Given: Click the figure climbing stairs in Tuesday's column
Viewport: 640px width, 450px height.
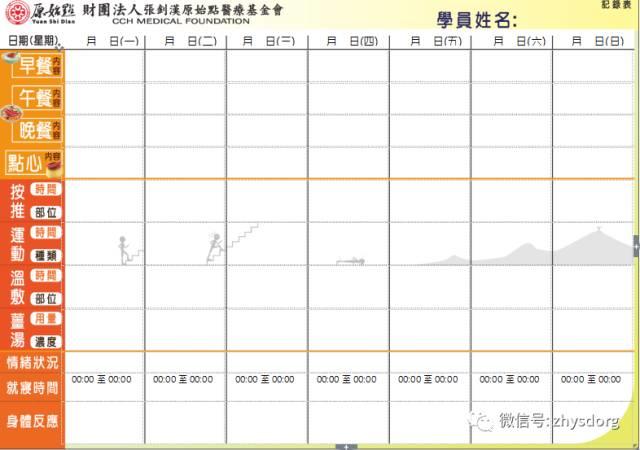Looking at the screenshot, I should pyautogui.click(x=214, y=247).
